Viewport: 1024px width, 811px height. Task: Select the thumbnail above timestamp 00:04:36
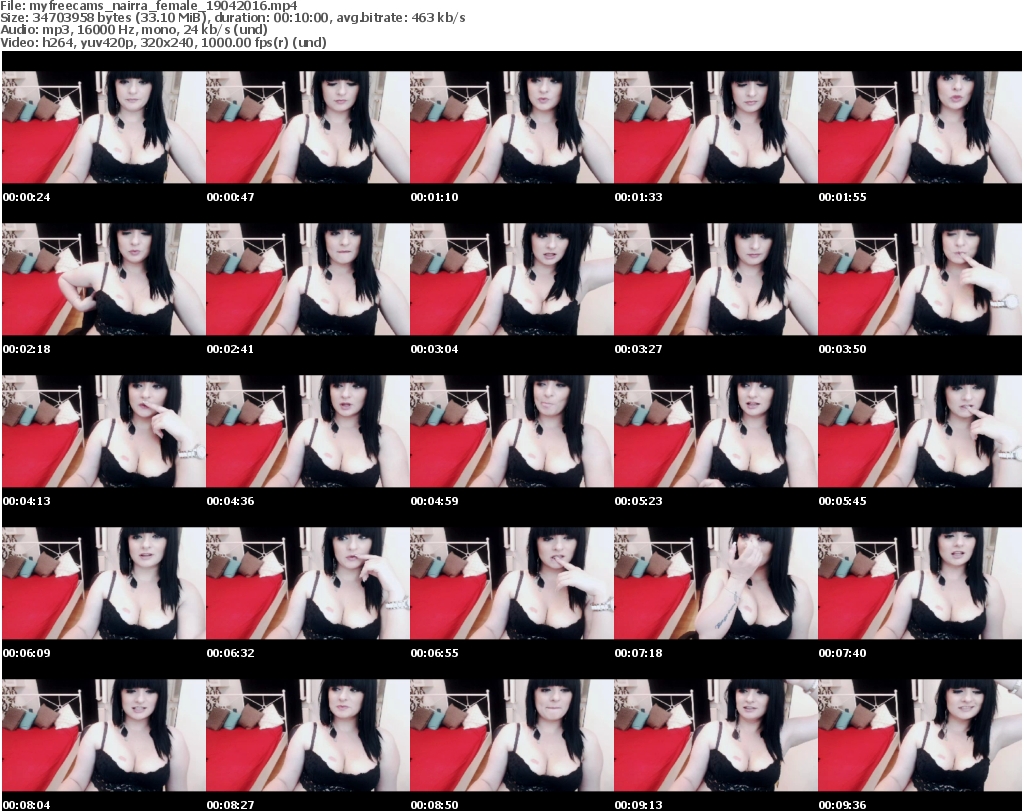point(308,432)
